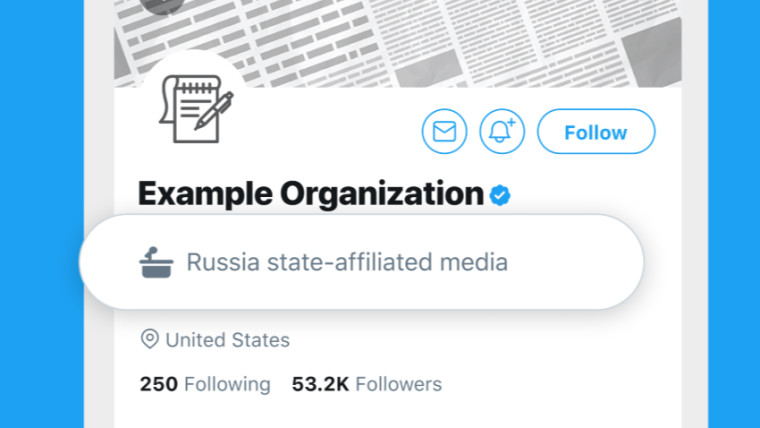Open the Russia state-affiliated media label text
Image resolution: width=760 pixels, height=428 pixels.
[347, 262]
